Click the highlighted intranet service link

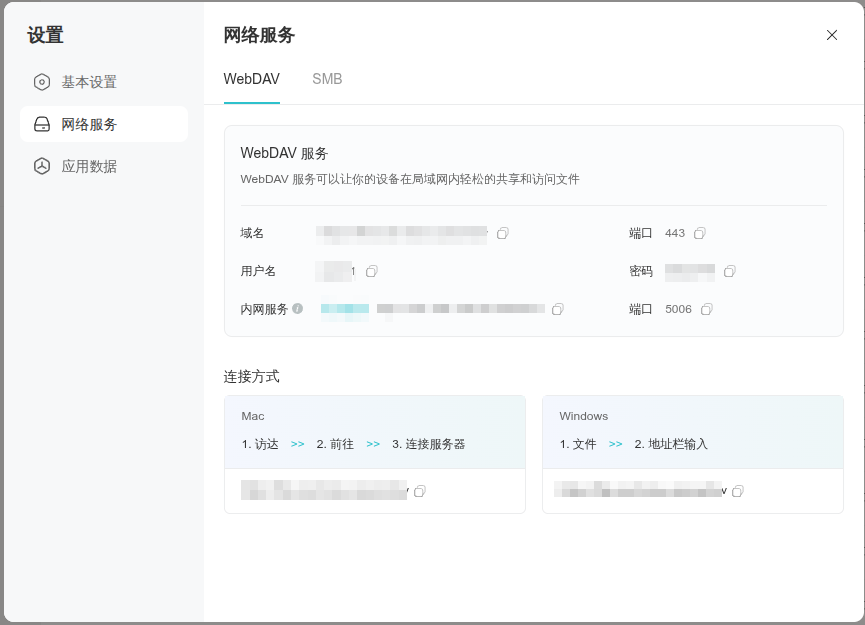coord(345,309)
